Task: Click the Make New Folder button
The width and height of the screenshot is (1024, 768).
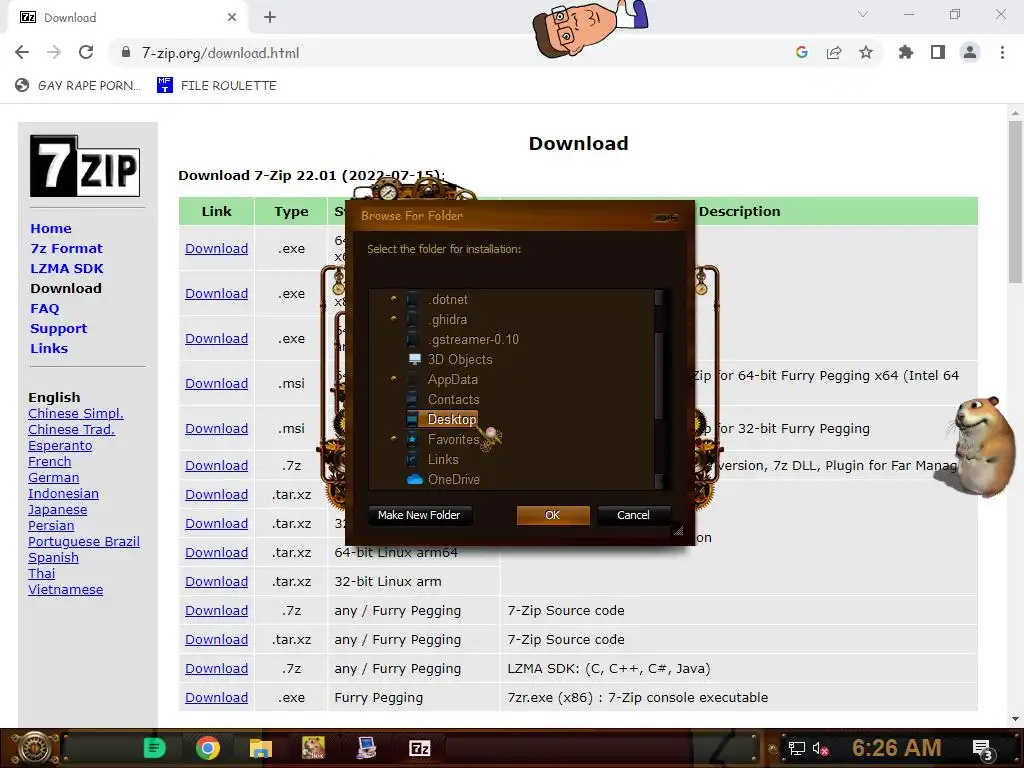Action: [x=419, y=515]
